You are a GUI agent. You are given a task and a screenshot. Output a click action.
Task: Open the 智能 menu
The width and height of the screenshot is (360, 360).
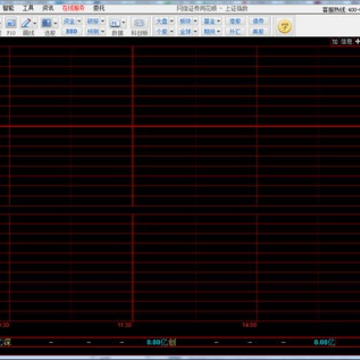(x=8, y=8)
